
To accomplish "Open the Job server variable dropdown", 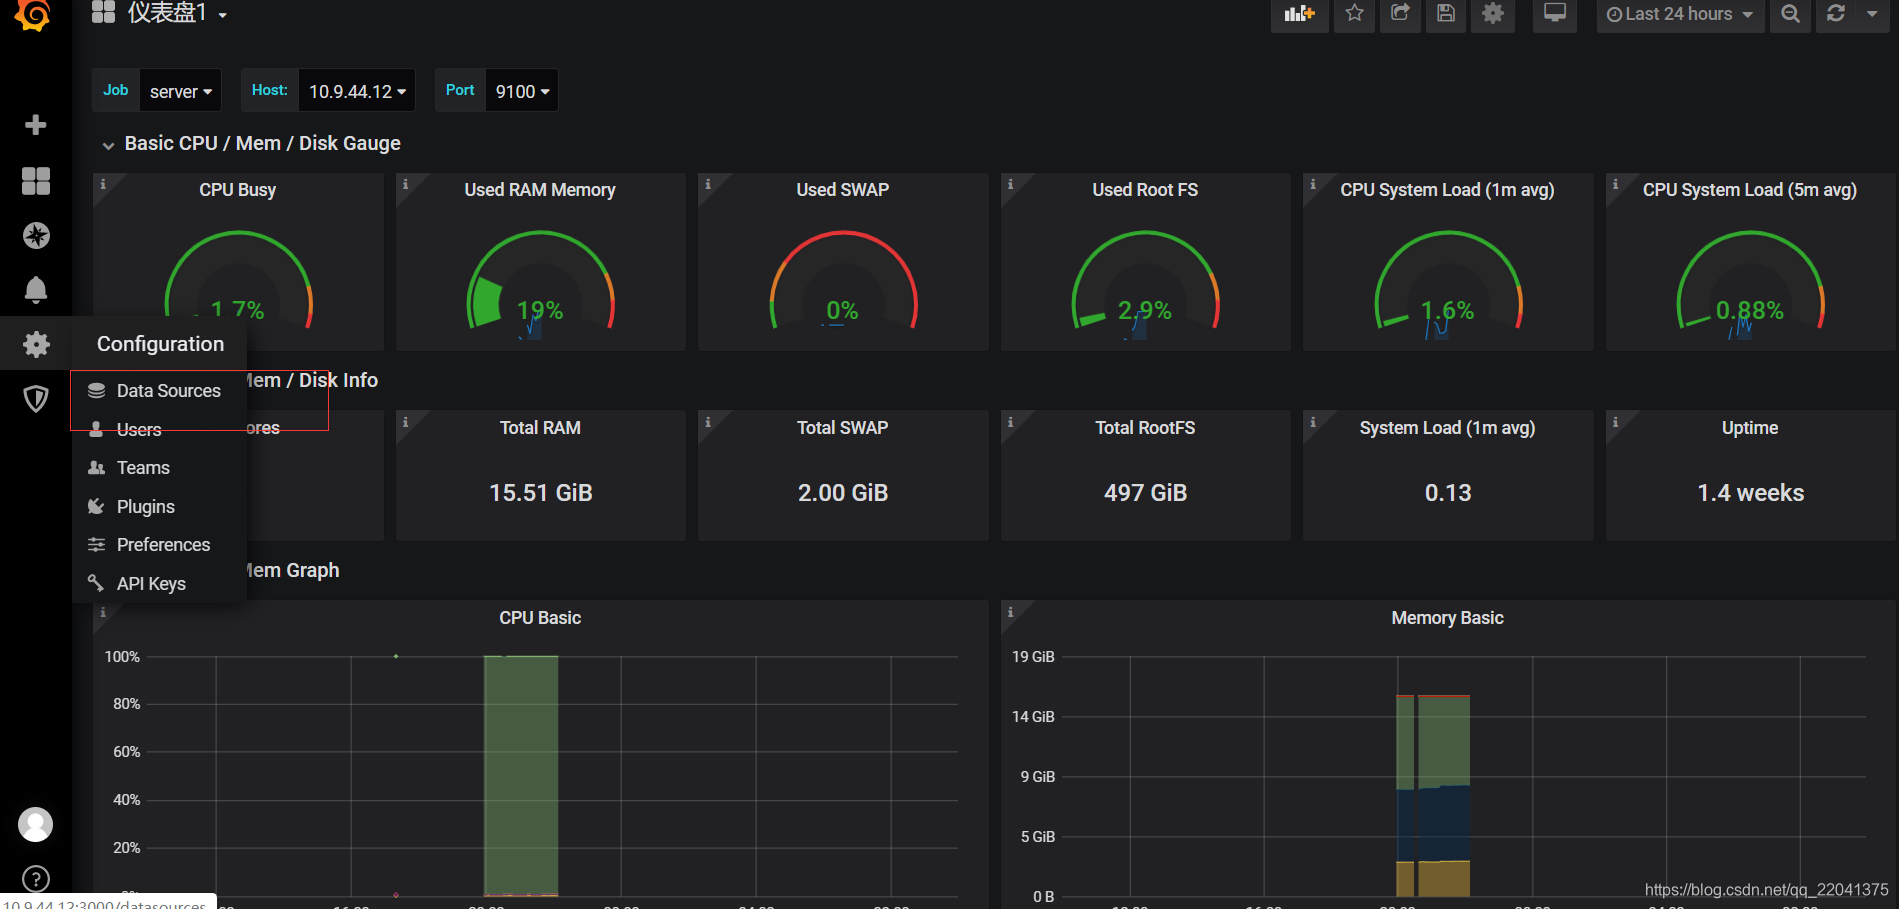I will 180,91.
